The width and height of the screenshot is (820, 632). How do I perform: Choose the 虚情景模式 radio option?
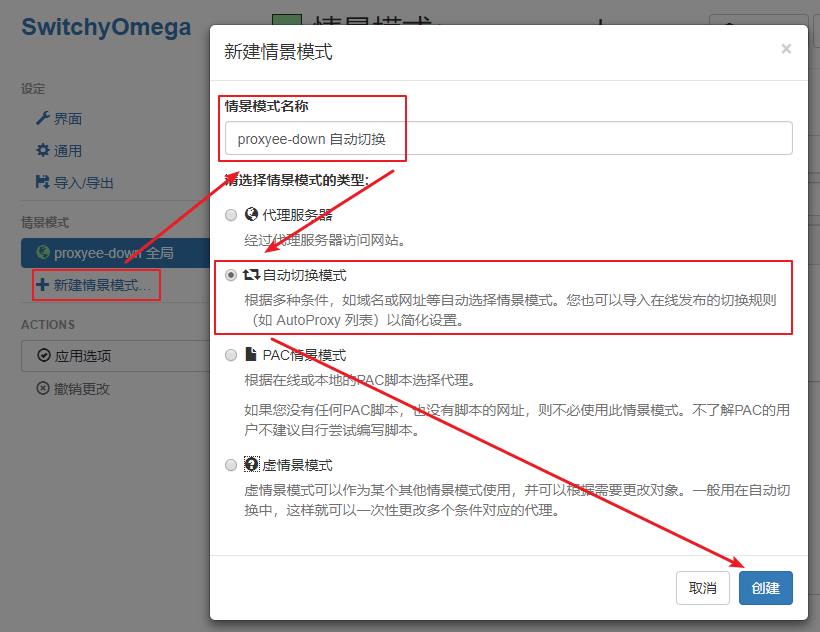click(232, 465)
